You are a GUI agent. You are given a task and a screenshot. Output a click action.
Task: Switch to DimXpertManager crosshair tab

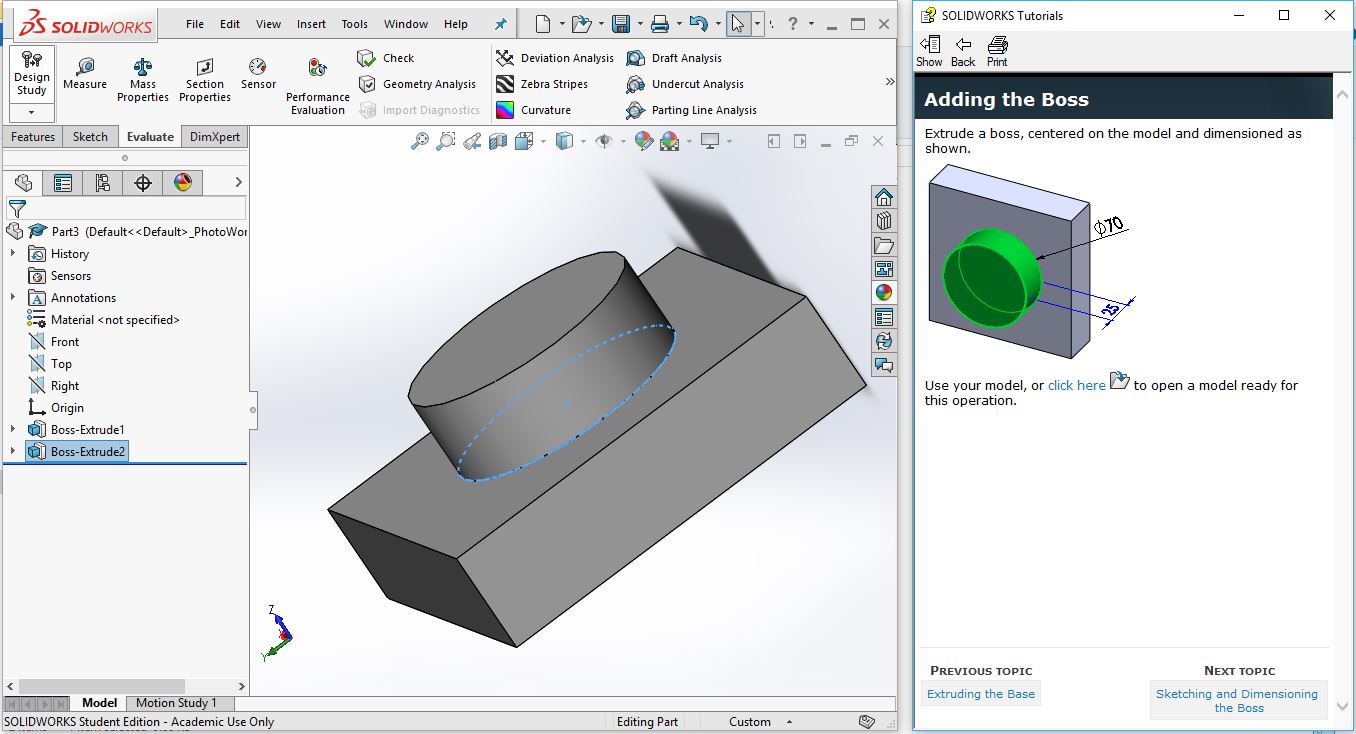[143, 182]
